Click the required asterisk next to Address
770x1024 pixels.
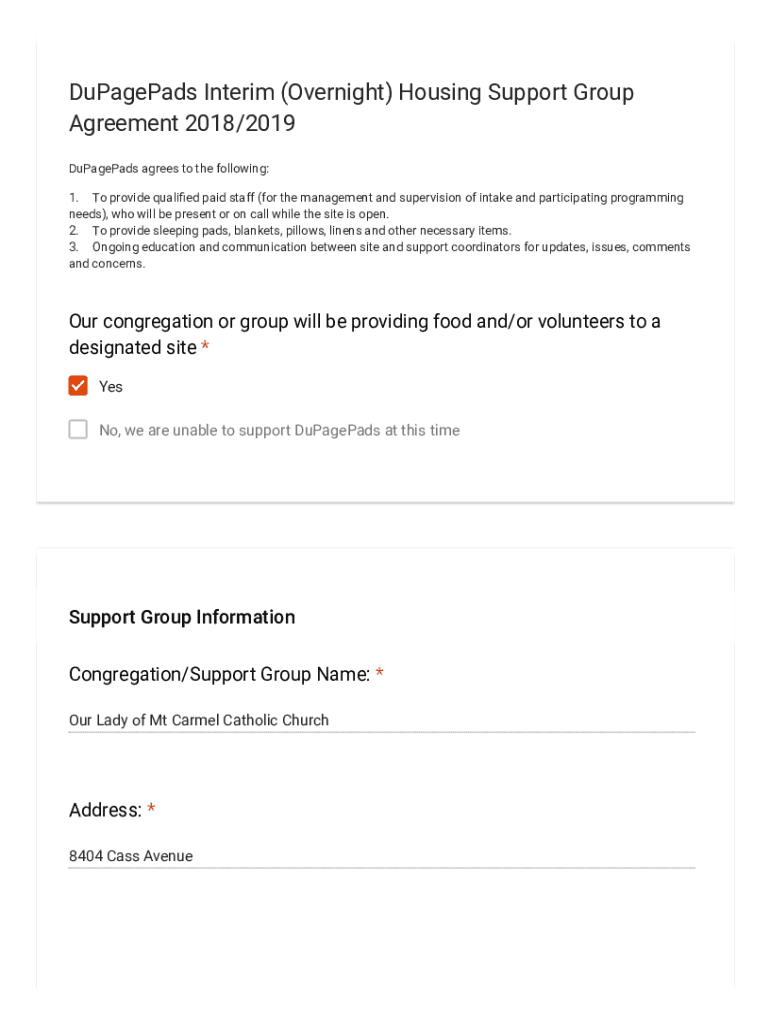pos(151,810)
